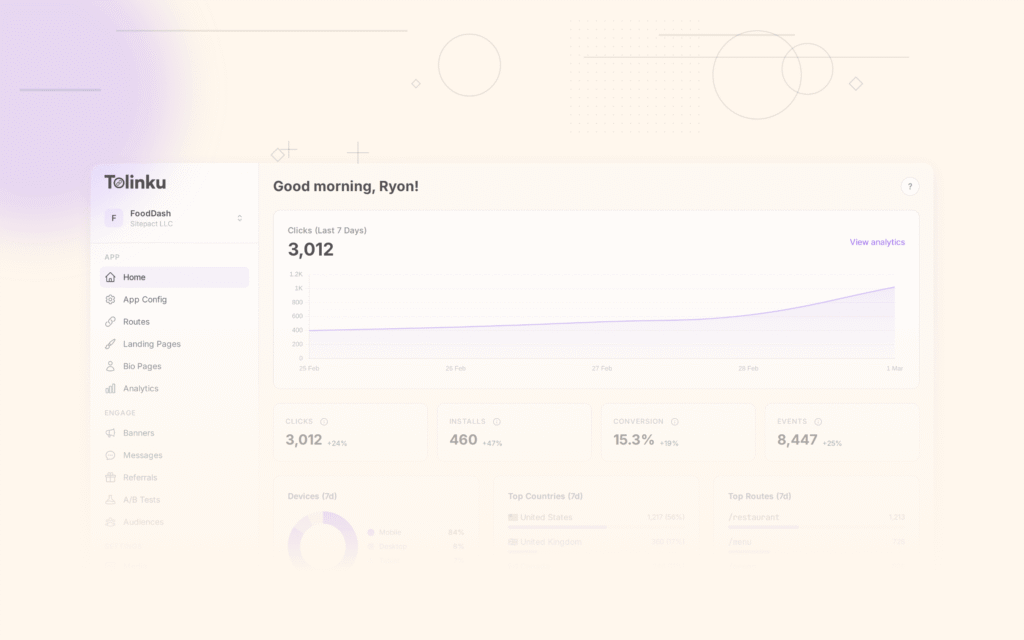Click the Analytics bar chart icon
Screen dimensions: 1024x640
[110, 388]
